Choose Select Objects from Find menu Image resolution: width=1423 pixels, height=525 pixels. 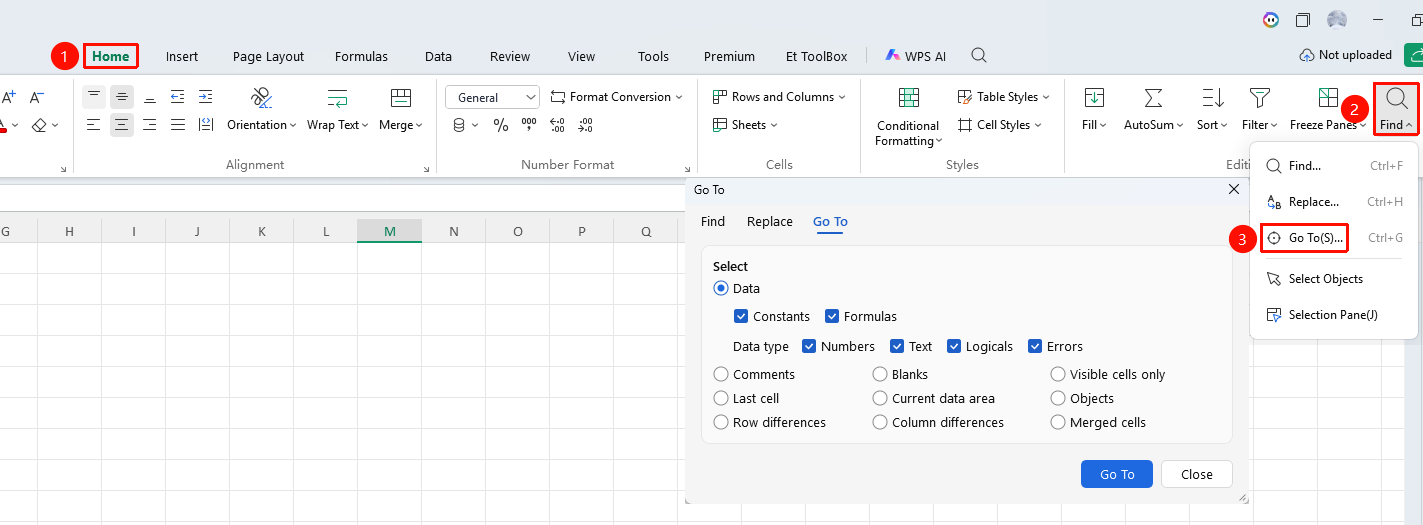pyautogui.click(x=1334, y=279)
